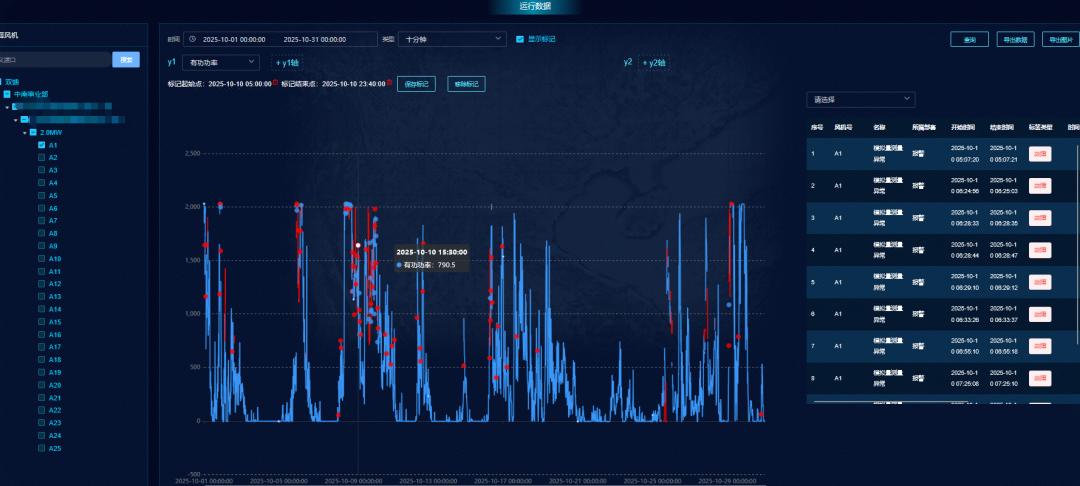Click the 查询 query button
The image size is (1080, 486).
coord(969,40)
